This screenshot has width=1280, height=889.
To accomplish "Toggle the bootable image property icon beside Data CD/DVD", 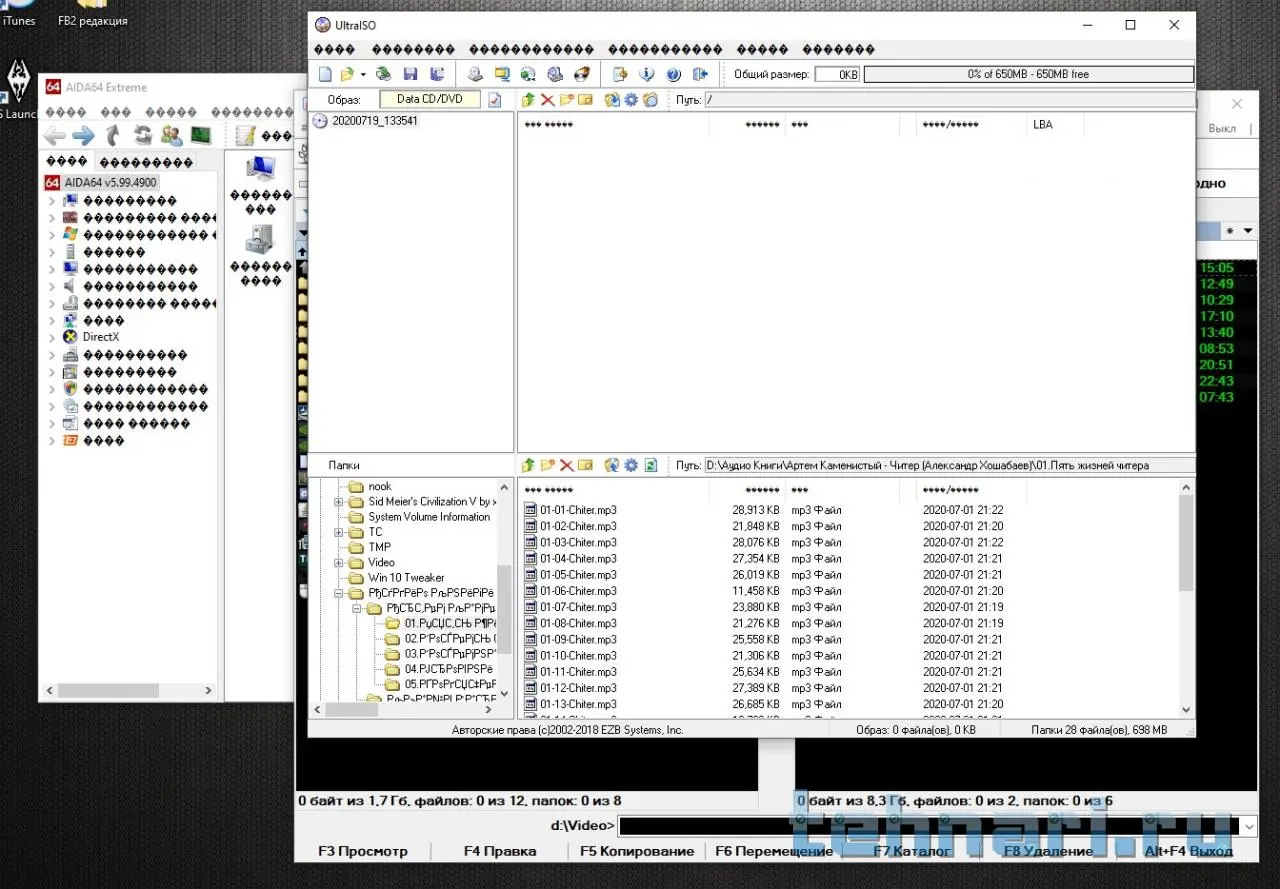I will tap(494, 99).
